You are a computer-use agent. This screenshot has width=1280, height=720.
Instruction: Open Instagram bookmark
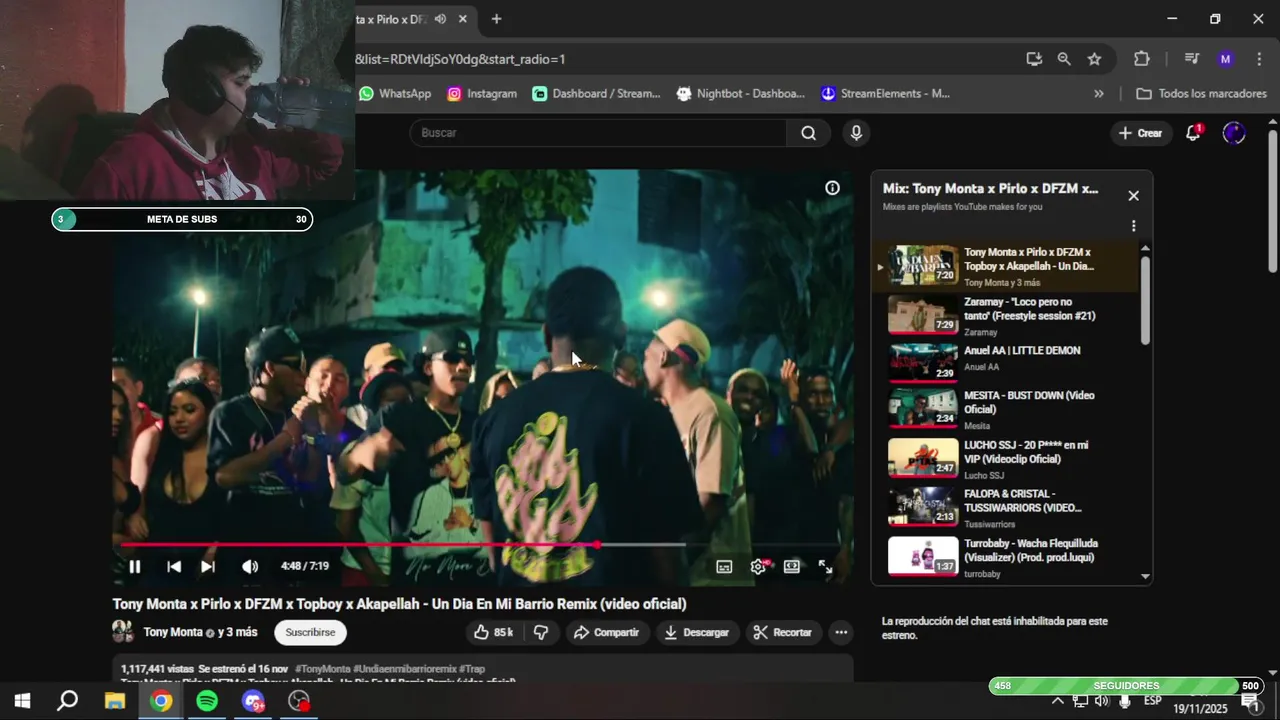pos(482,93)
